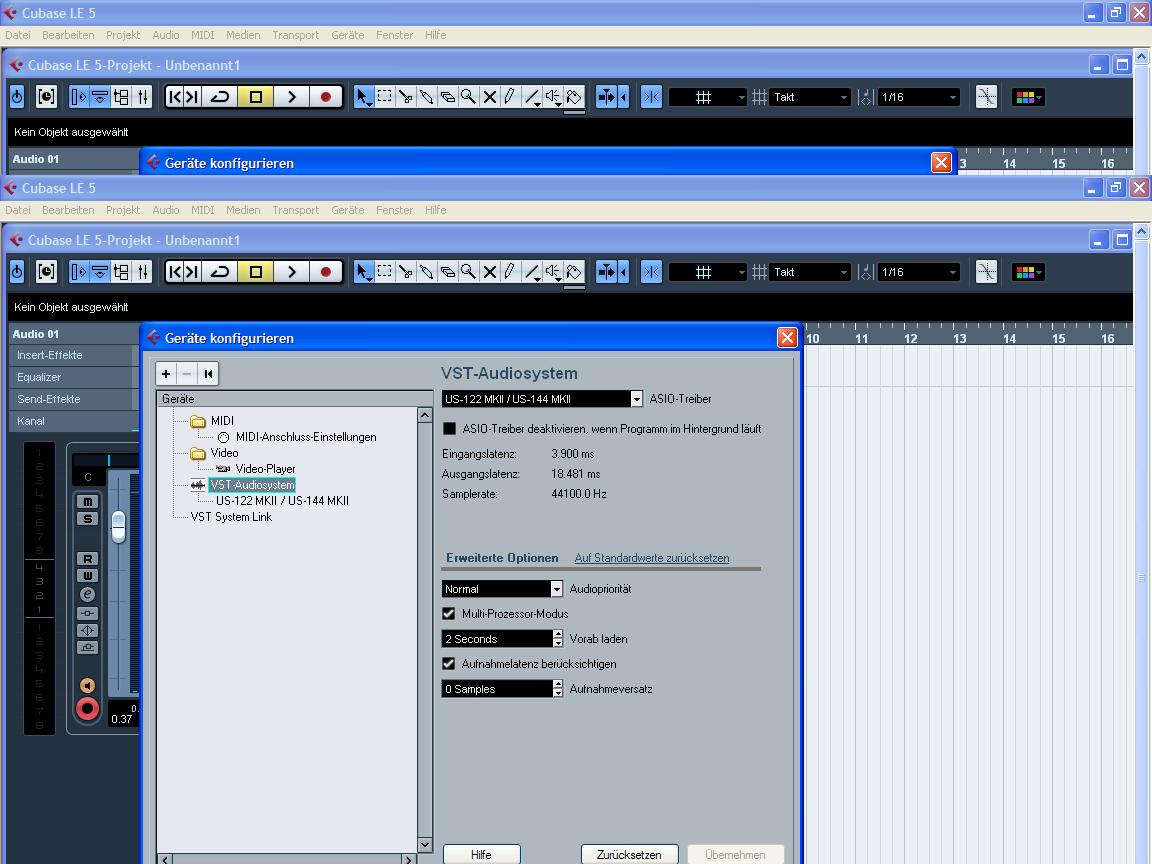Click the reset-to-start icon beside the minus button

(209, 374)
